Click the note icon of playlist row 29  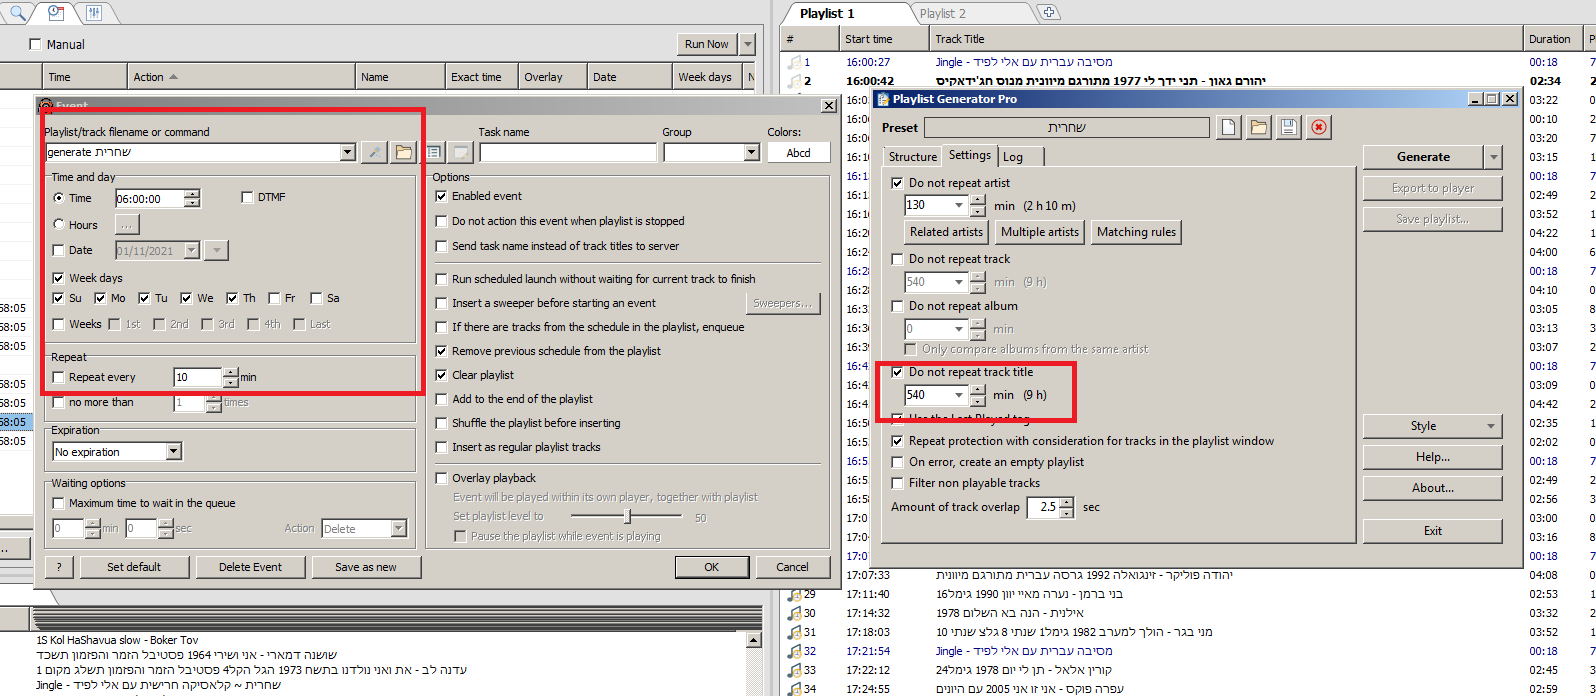pyautogui.click(x=795, y=594)
